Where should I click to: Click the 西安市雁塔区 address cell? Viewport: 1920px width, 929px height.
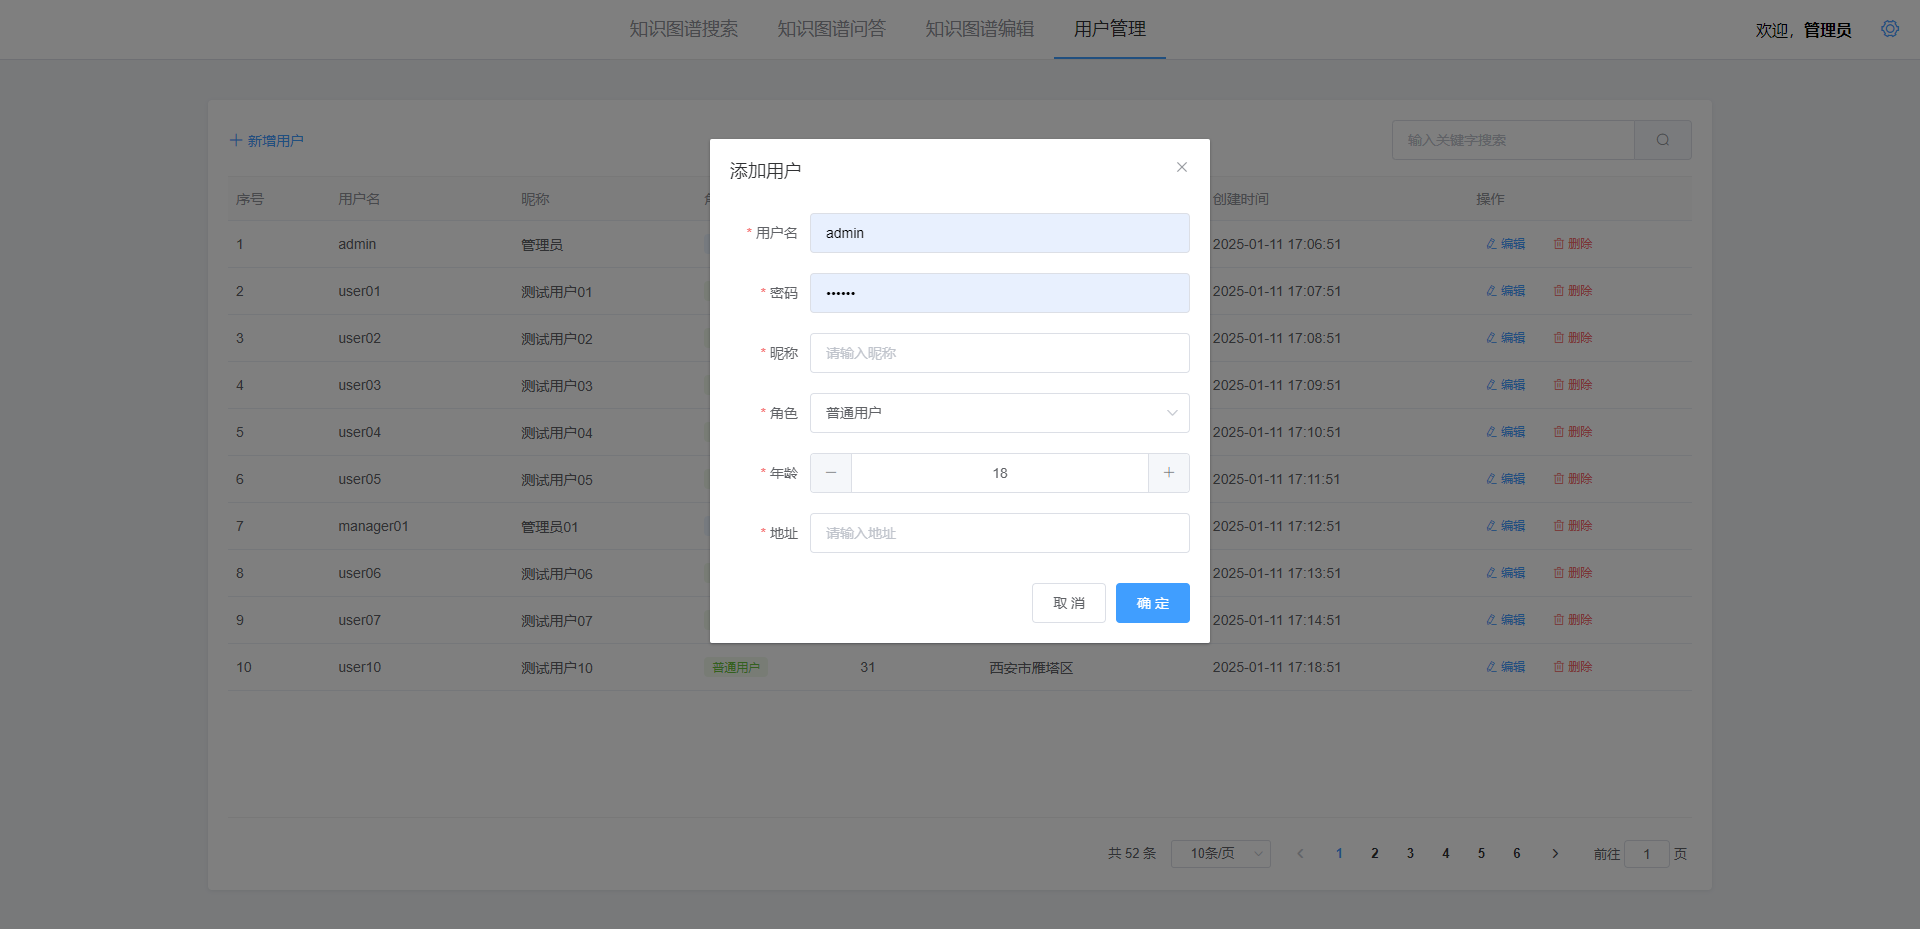click(1031, 668)
